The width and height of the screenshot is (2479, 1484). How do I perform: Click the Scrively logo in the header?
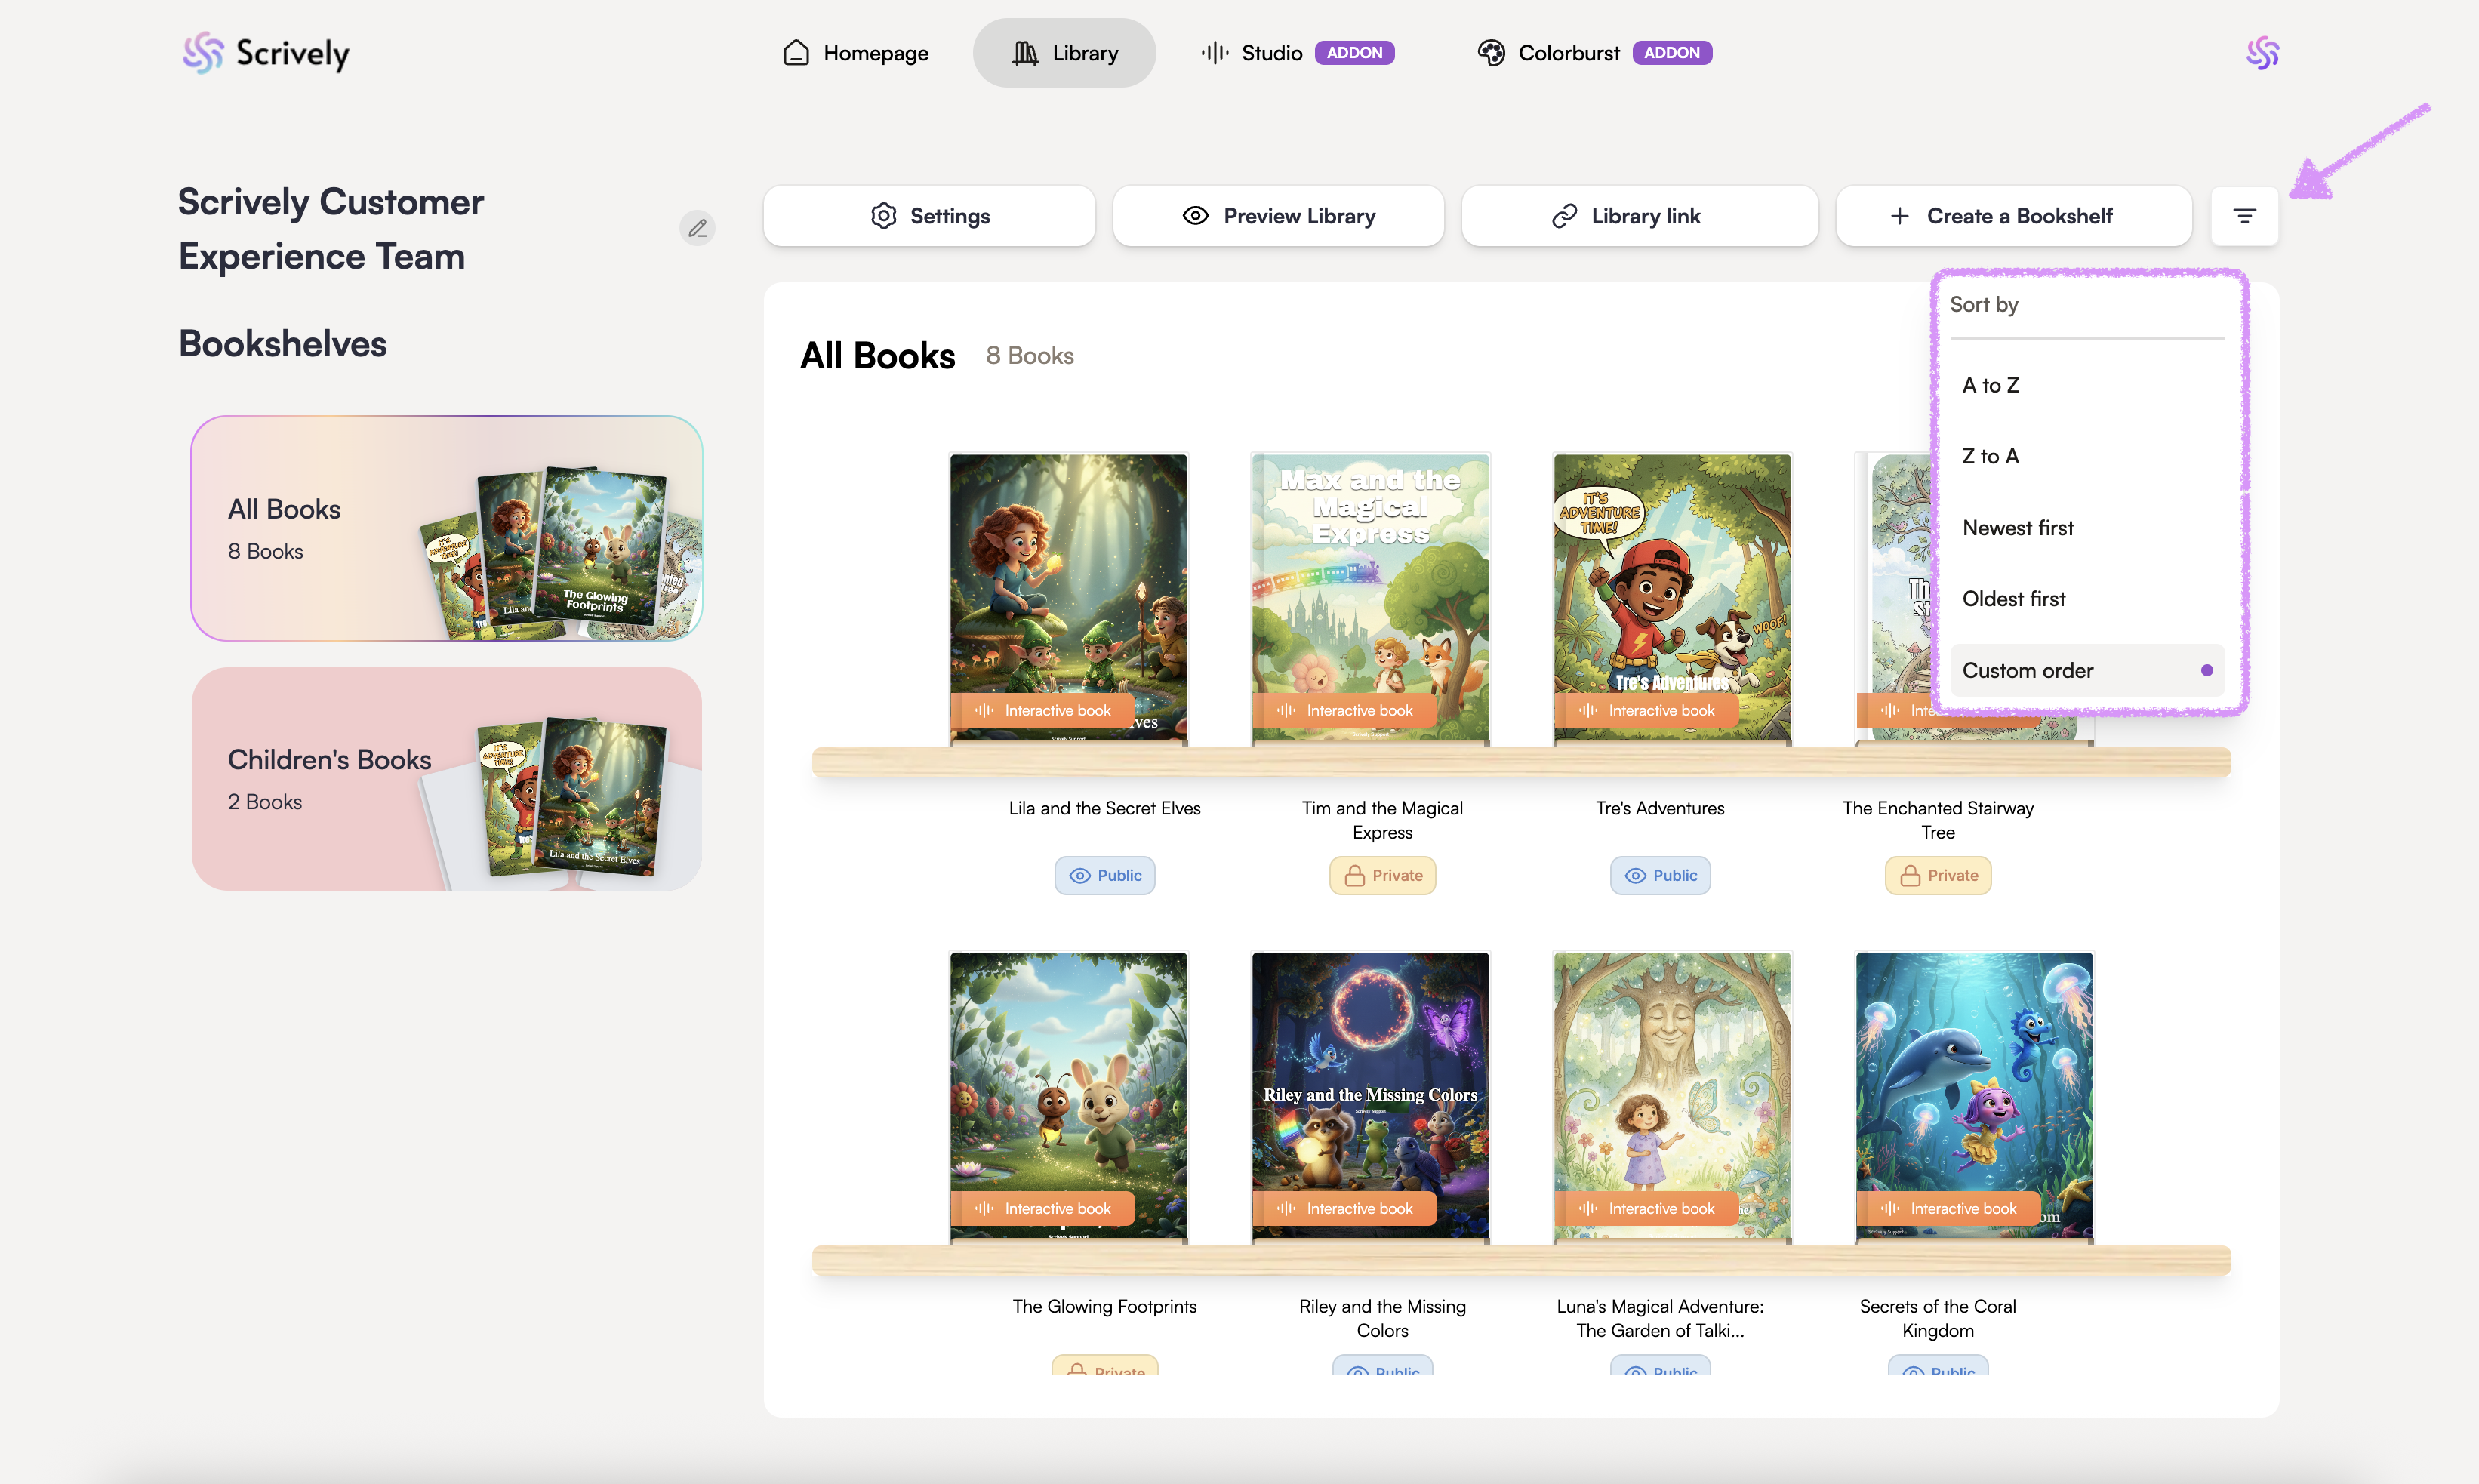pyautogui.click(x=266, y=53)
